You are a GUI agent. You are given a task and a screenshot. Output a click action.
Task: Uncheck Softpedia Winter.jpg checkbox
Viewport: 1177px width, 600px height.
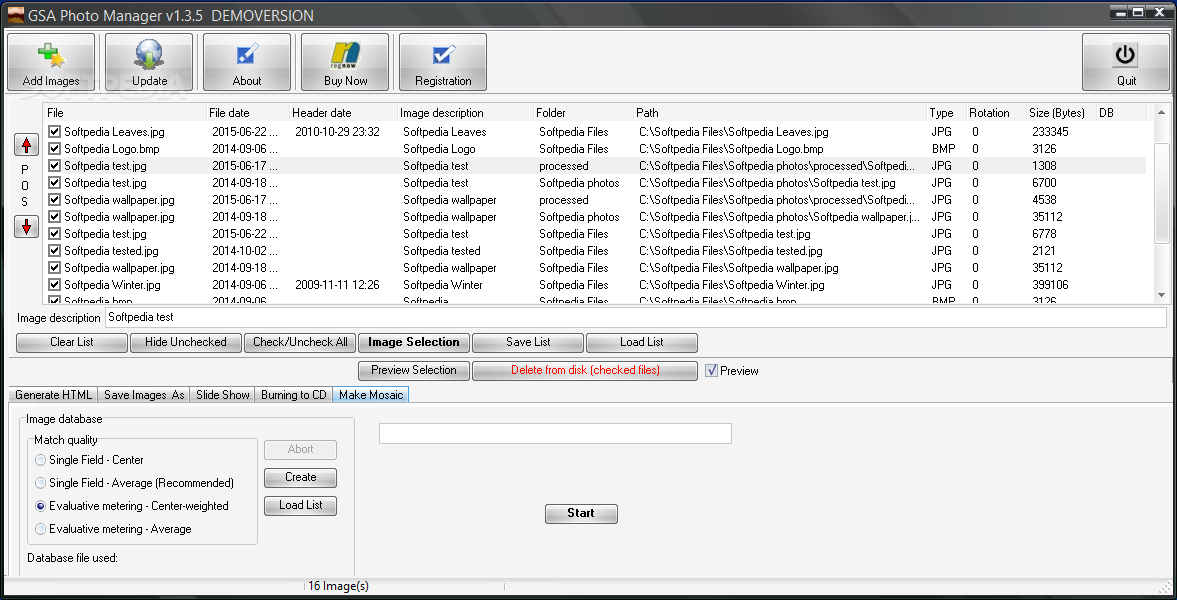54,285
